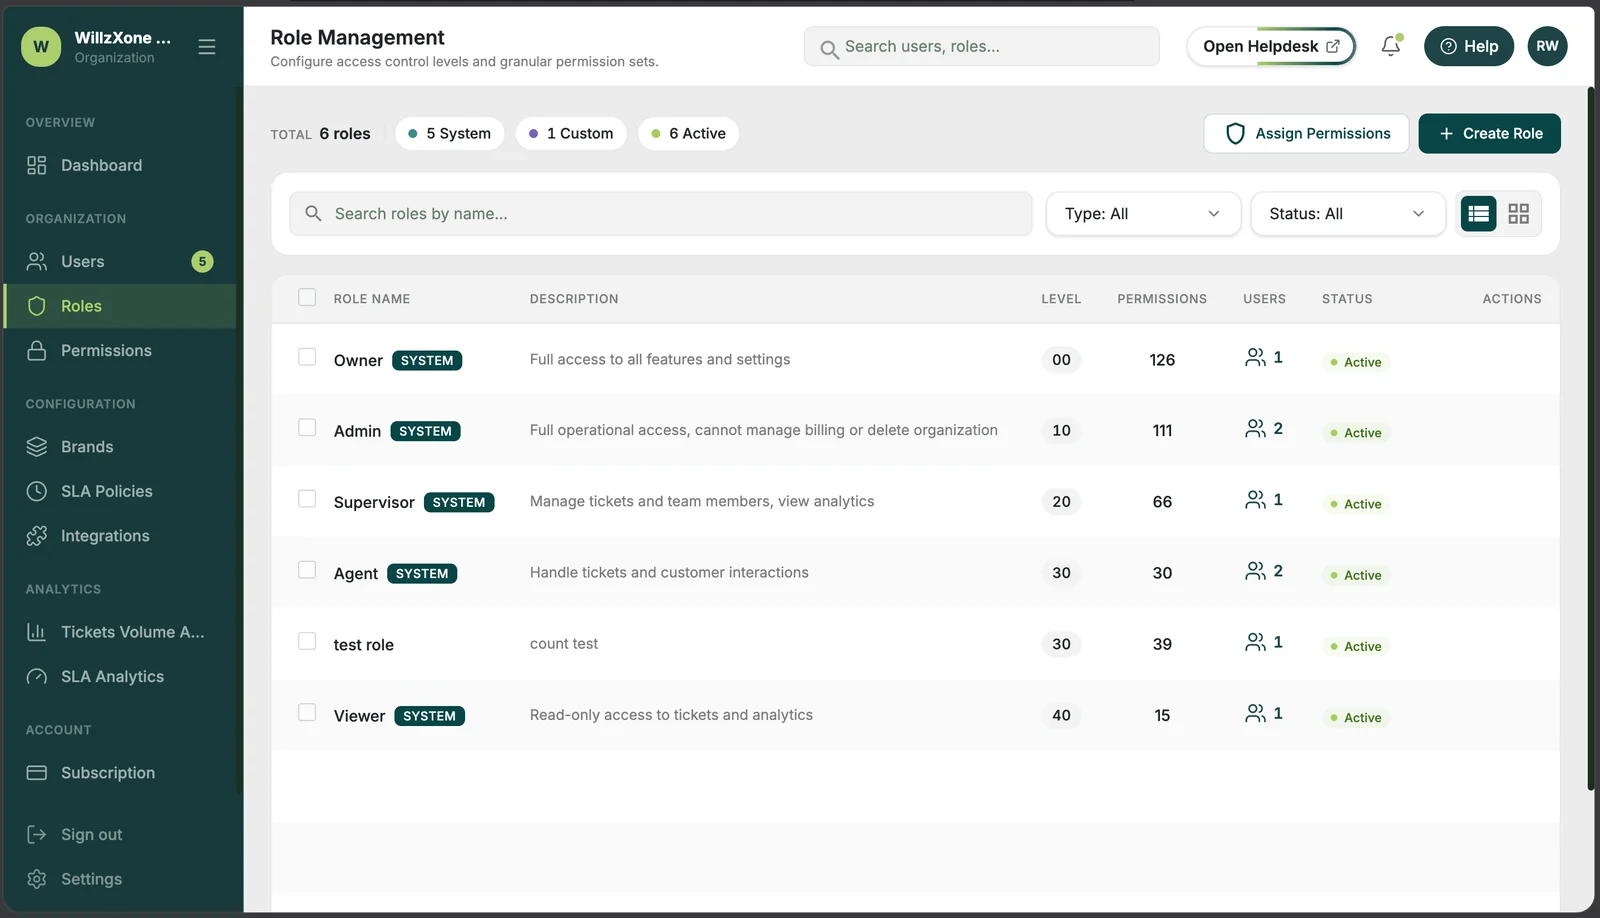Check the Agent role checkbox
This screenshot has height=918, width=1600.
307,570
